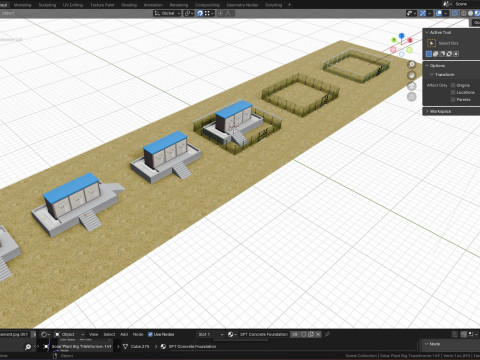Toggle the viewport overlays button
The width and height of the screenshot is (480, 360).
pos(439,13)
